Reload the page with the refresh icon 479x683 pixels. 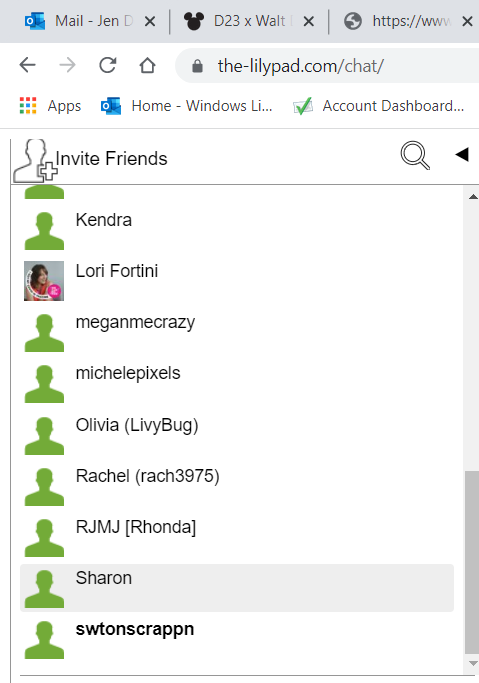click(108, 65)
